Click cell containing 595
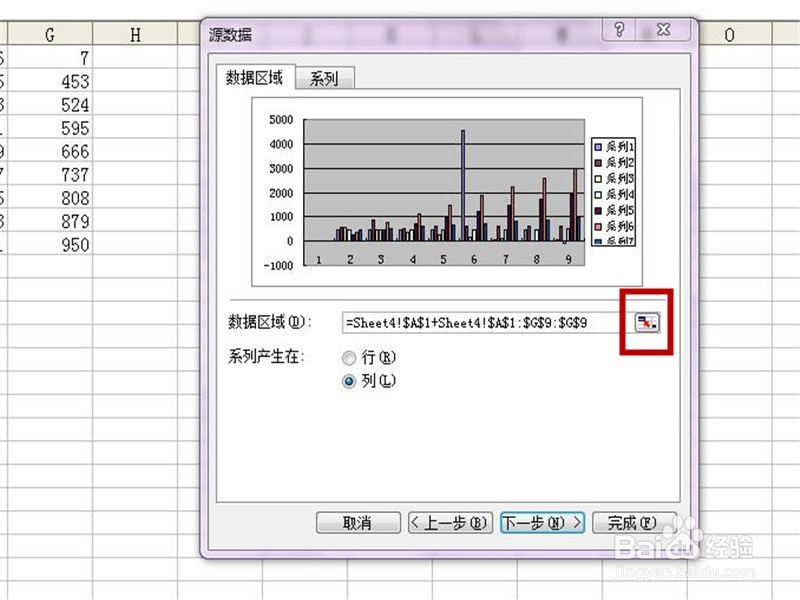The image size is (800, 600). click(x=50, y=128)
